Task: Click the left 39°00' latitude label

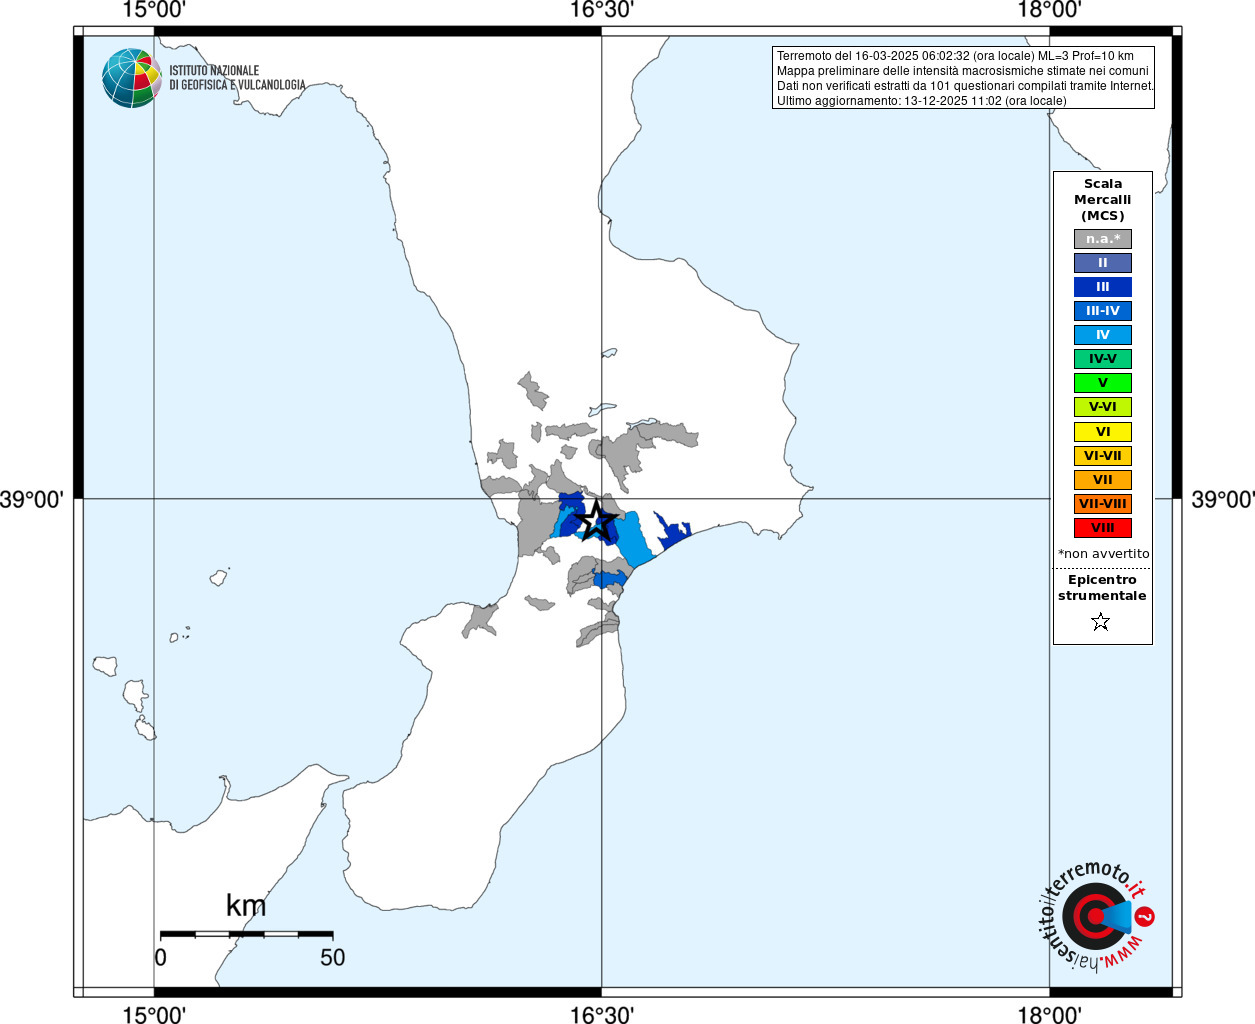Action: pyautogui.click(x=32, y=498)
